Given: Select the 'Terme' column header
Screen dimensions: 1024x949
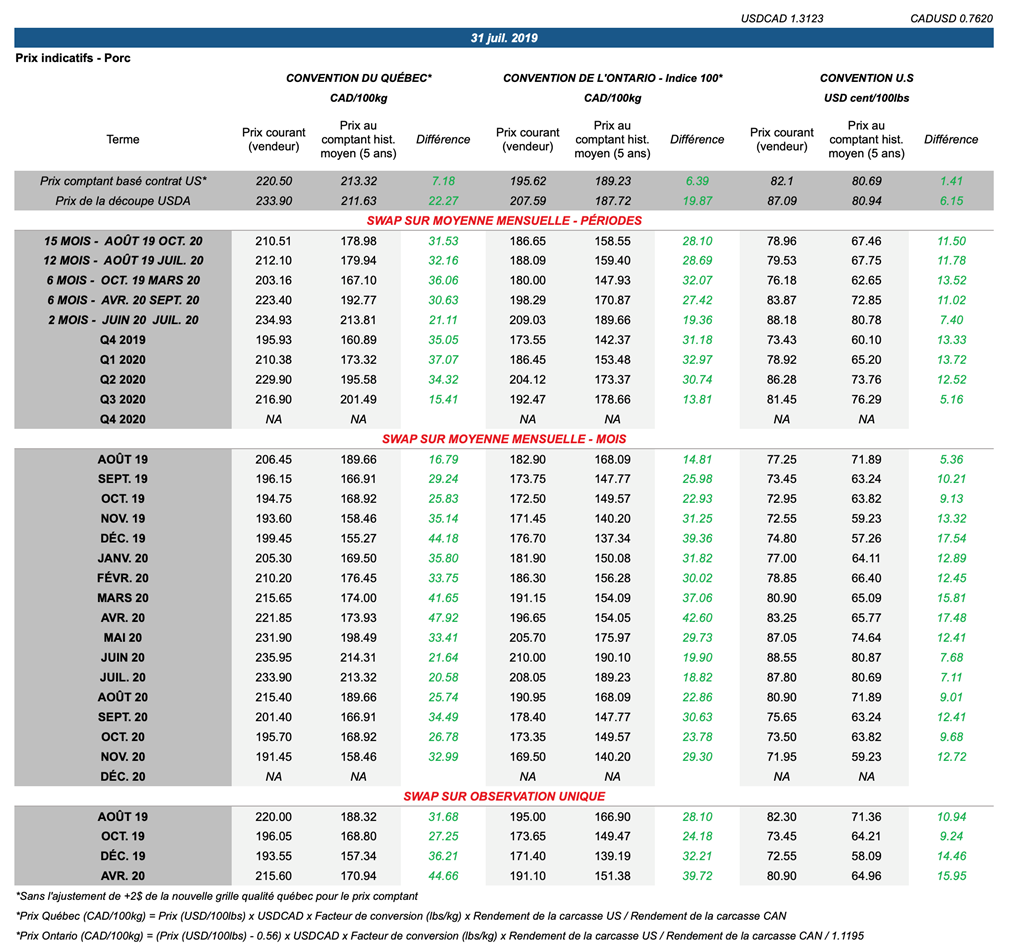Looking at the screenshot, I should point(123,140).
